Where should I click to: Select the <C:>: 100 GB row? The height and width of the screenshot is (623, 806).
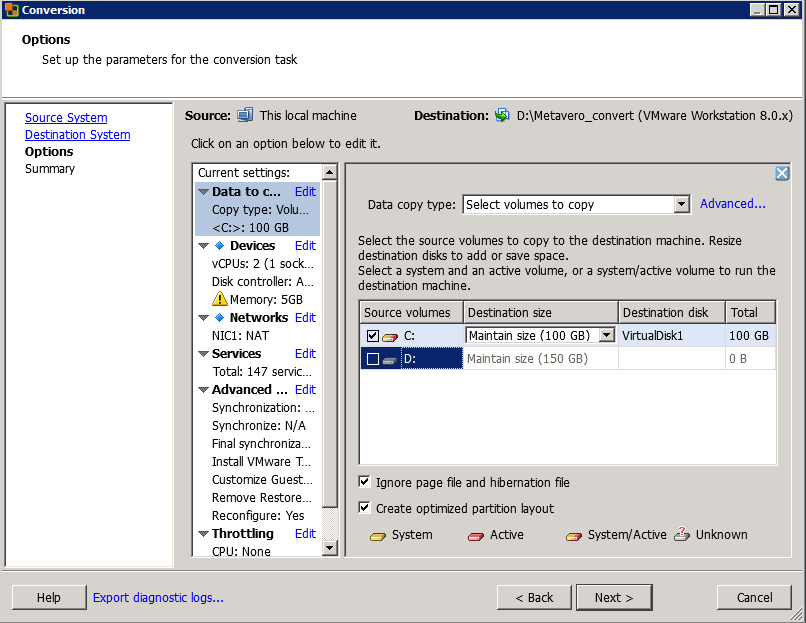click(257, 227)
